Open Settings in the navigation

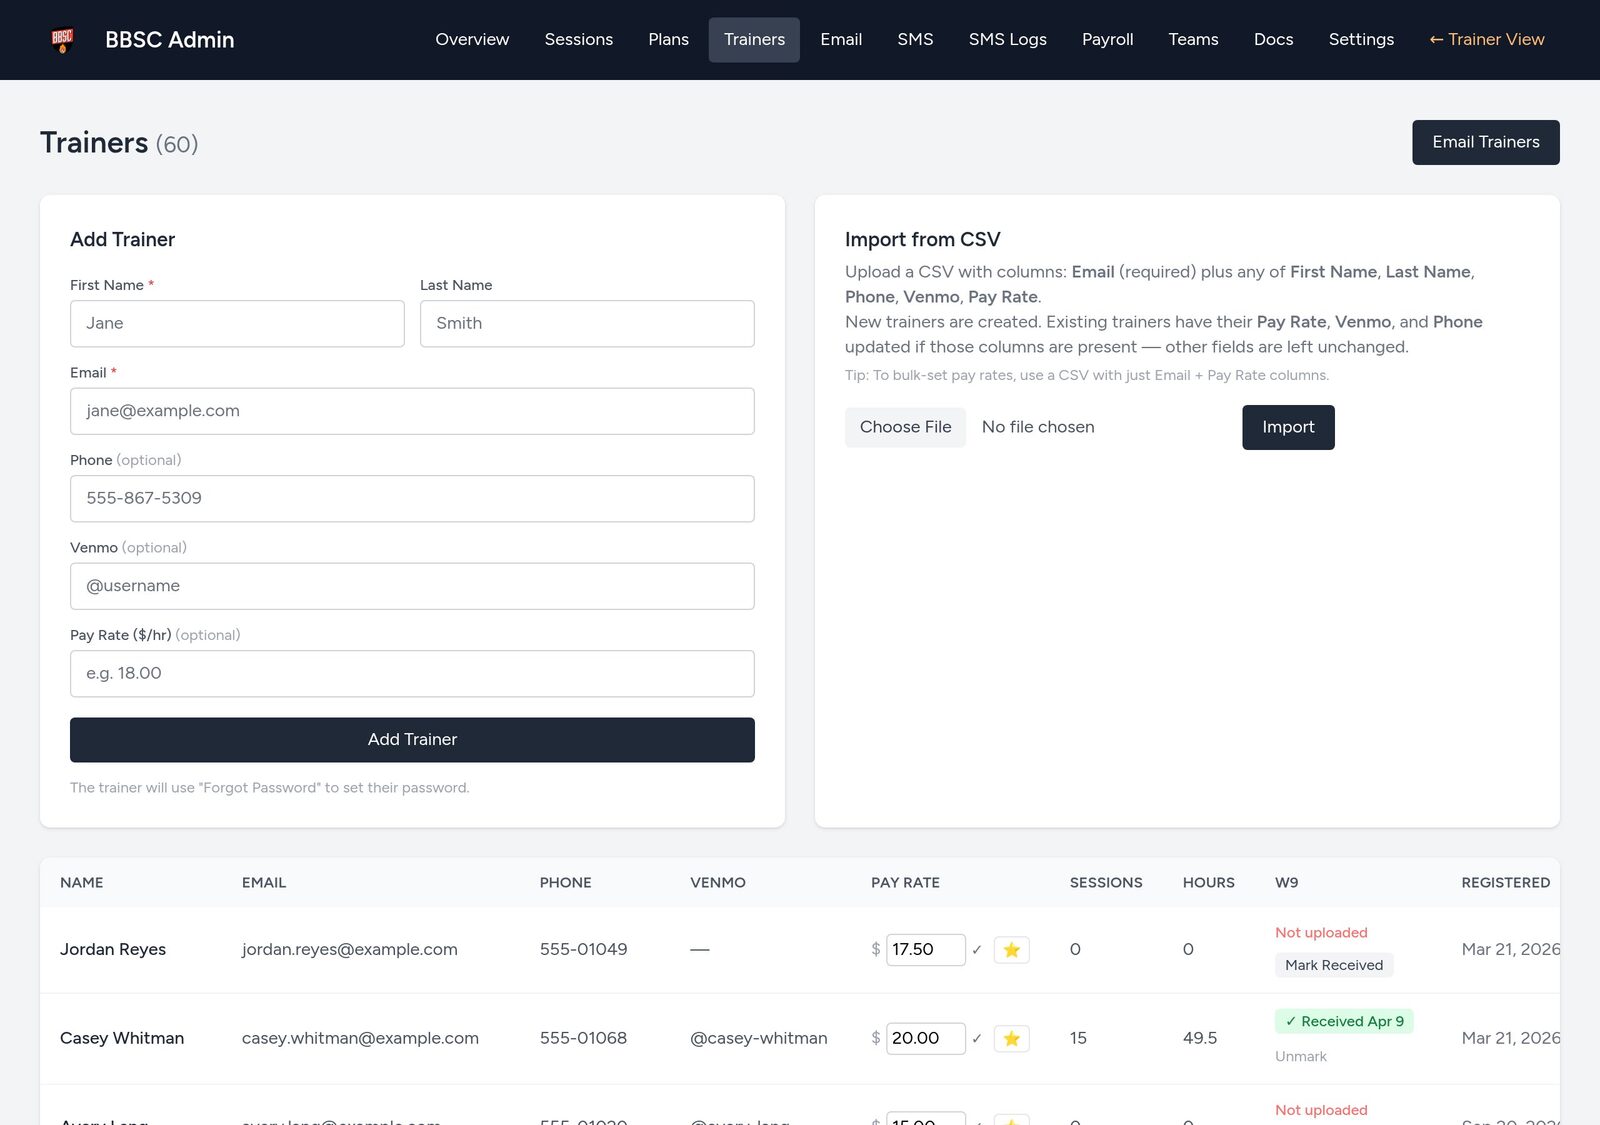tap(1361, 40)
